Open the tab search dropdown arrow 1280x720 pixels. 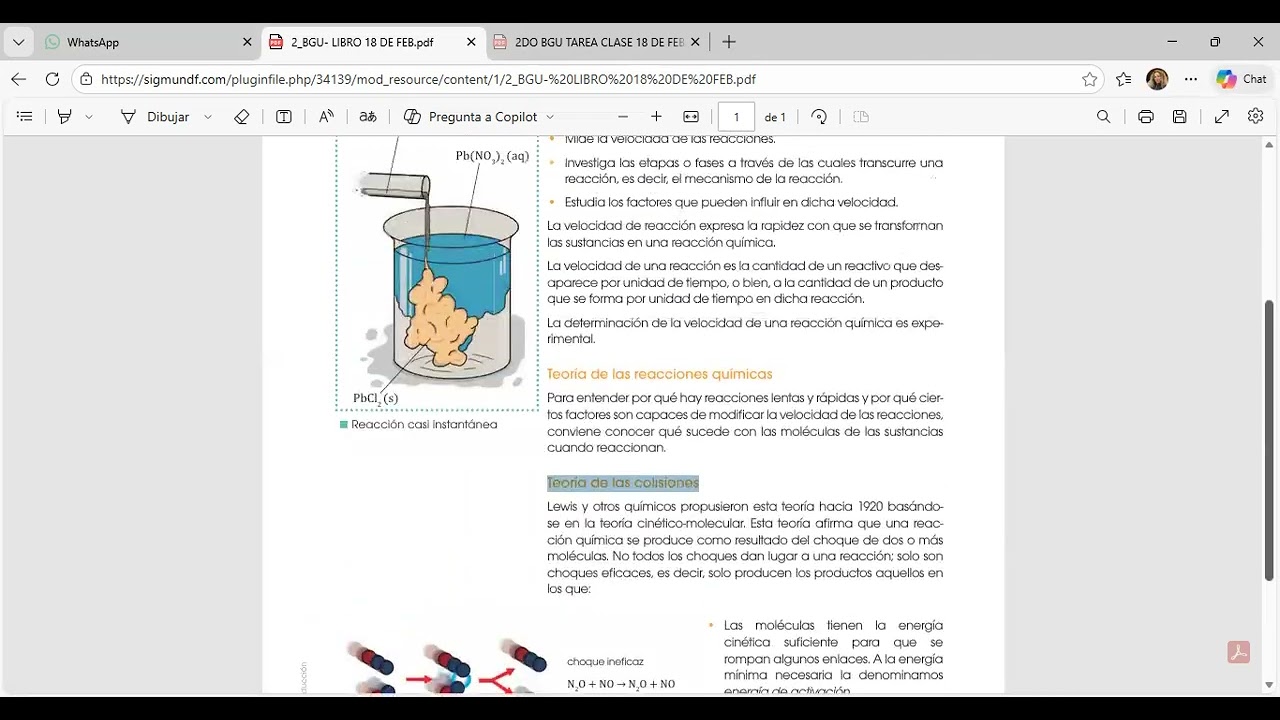(x=18, y=42)
